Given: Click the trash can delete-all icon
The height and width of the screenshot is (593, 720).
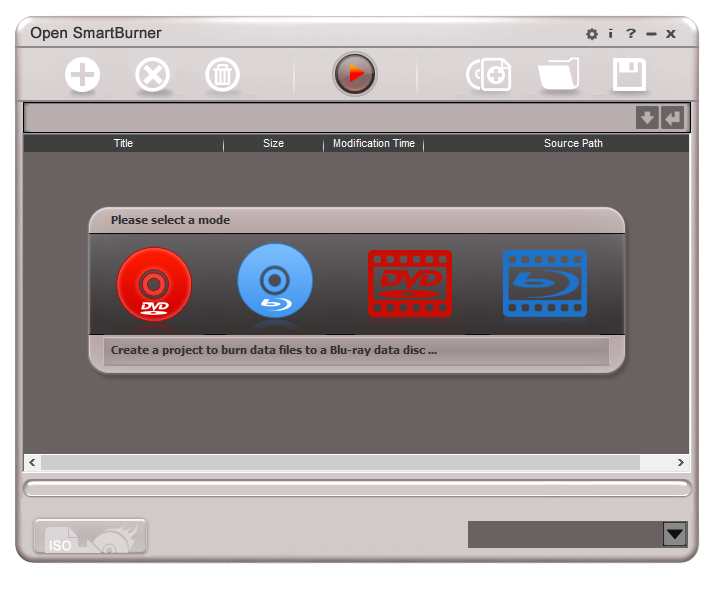Looking at the screenshot, I should pyautogui.click(x=222, y=74).
